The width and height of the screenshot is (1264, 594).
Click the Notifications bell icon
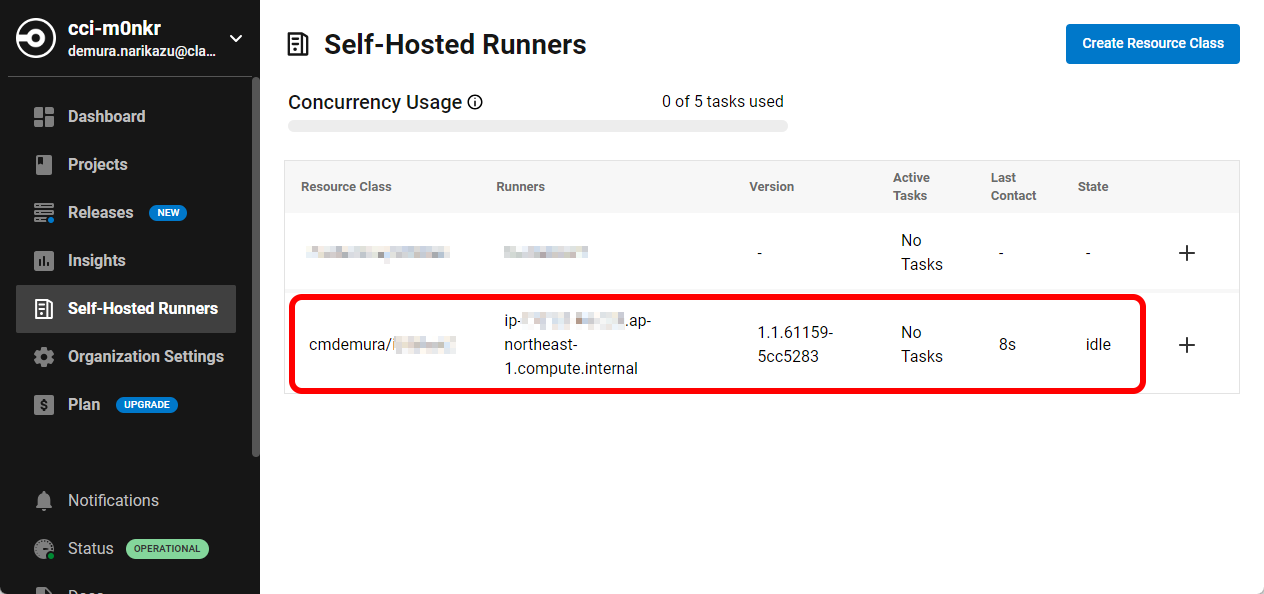point(44,500)
